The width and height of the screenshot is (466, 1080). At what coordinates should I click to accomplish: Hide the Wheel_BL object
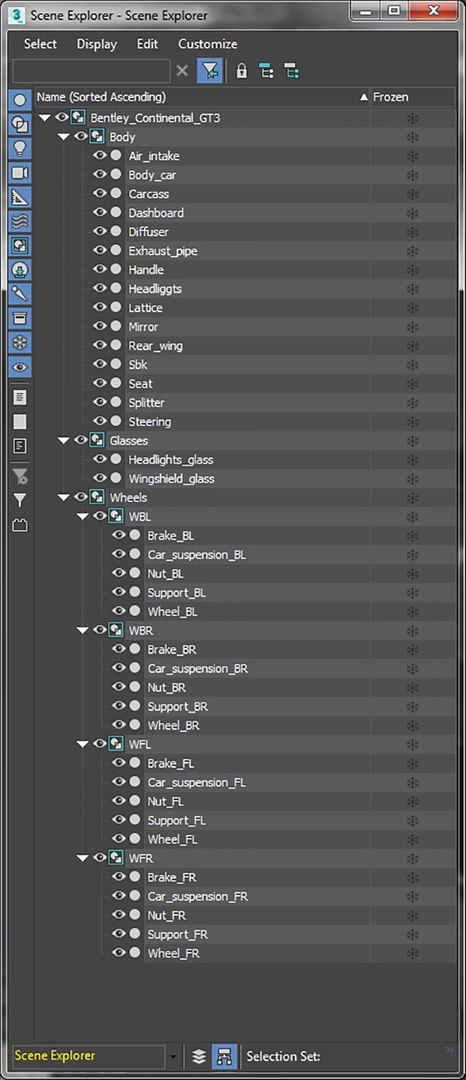click(118, 611)
